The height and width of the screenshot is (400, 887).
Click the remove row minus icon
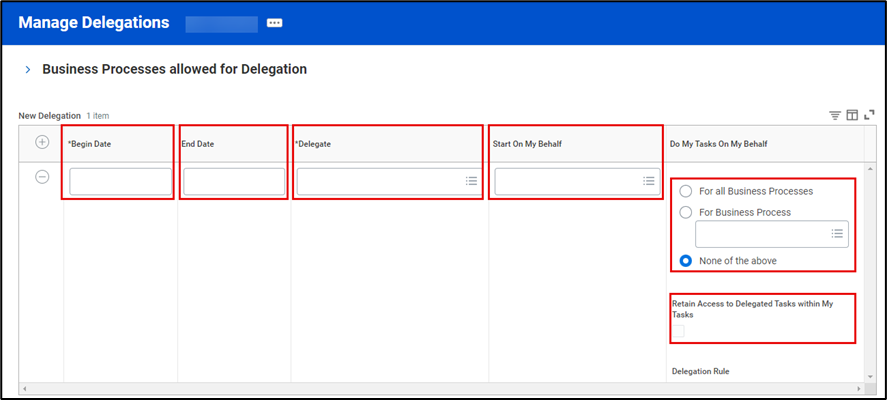[42, 177]
